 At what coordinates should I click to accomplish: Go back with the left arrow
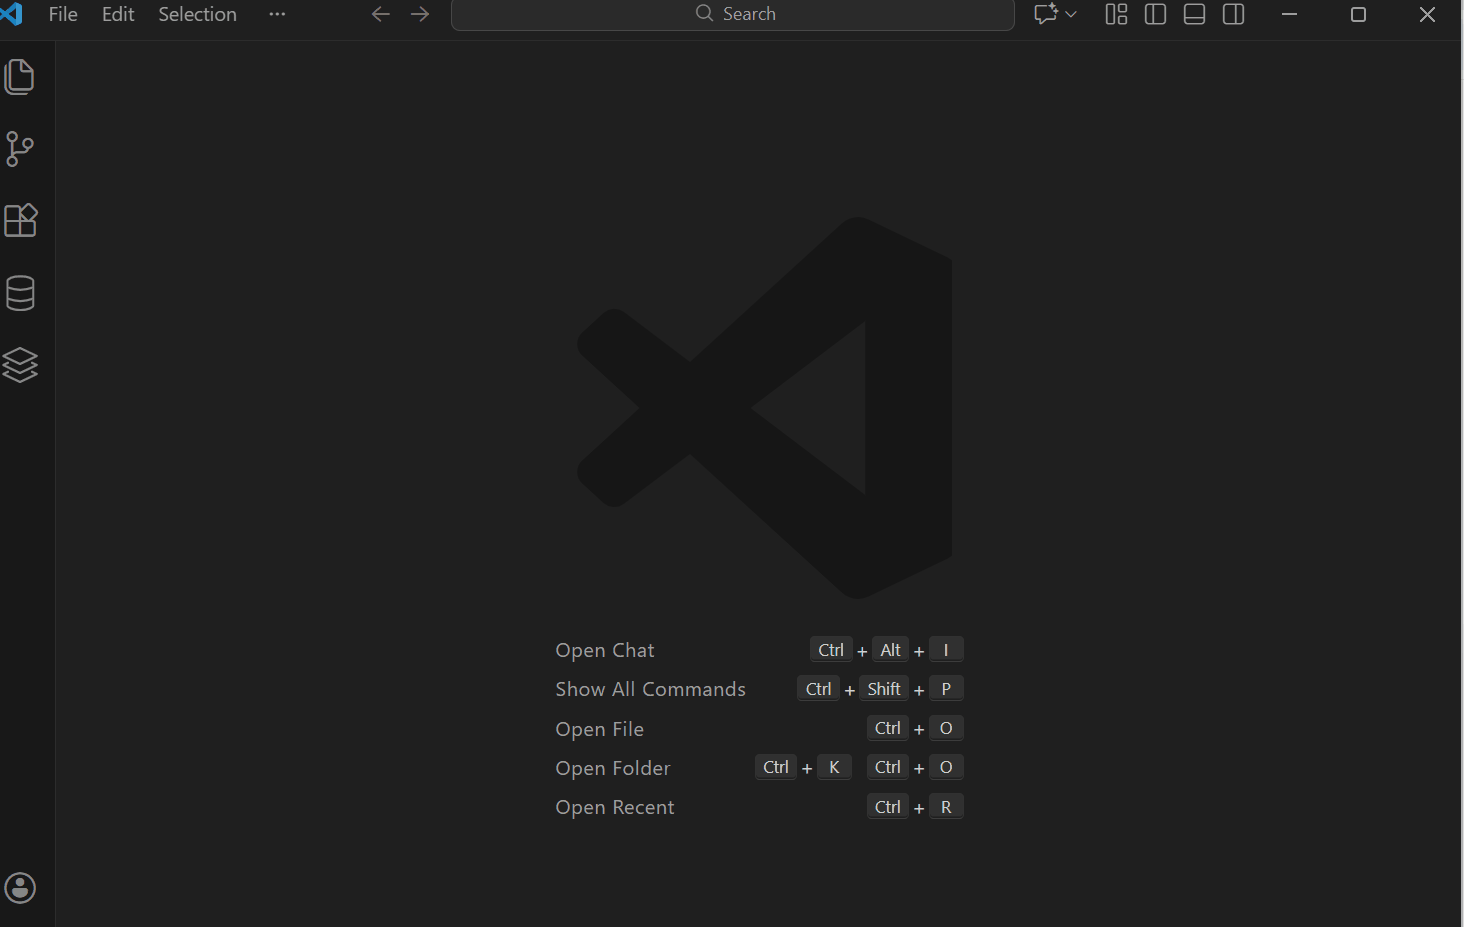[x=380, y=14]
